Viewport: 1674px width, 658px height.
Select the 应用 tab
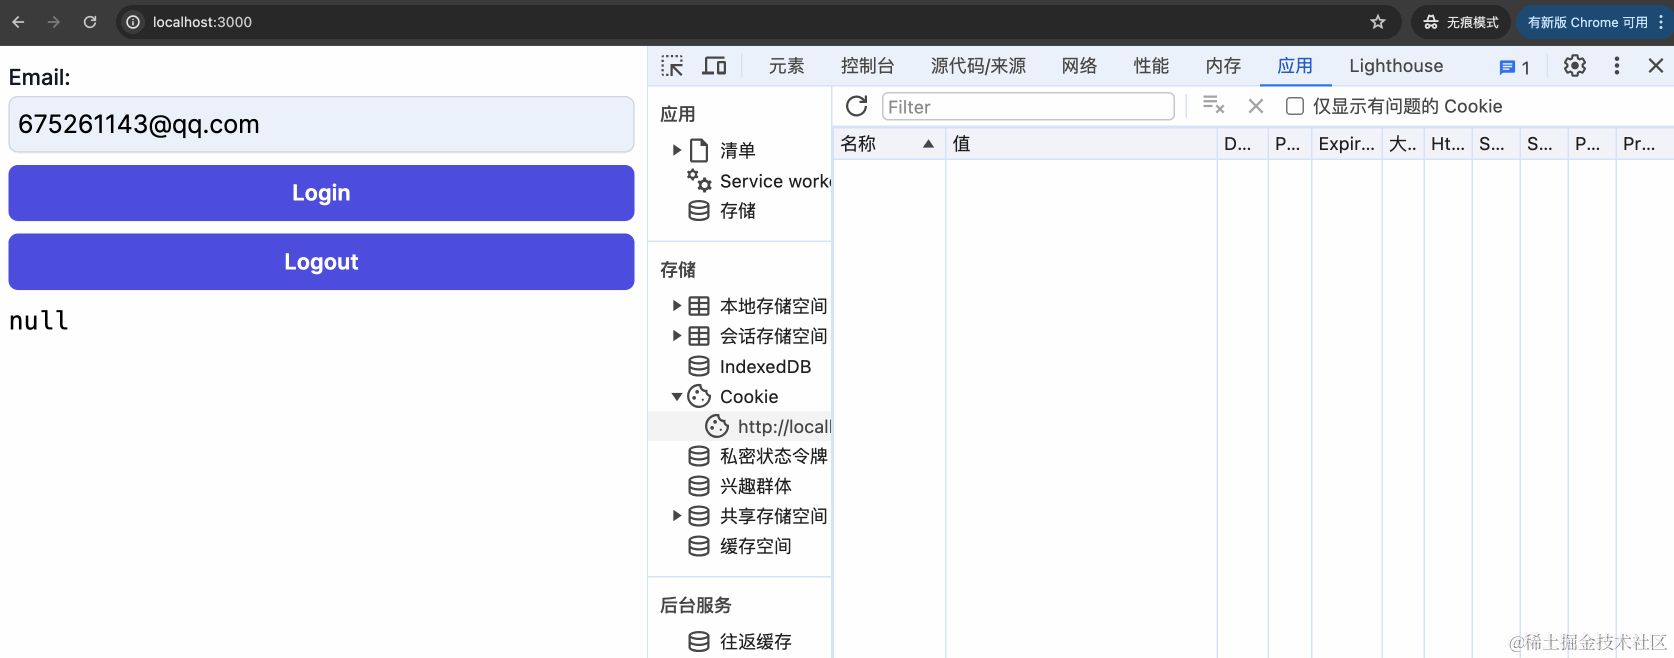coord(1295,66)
